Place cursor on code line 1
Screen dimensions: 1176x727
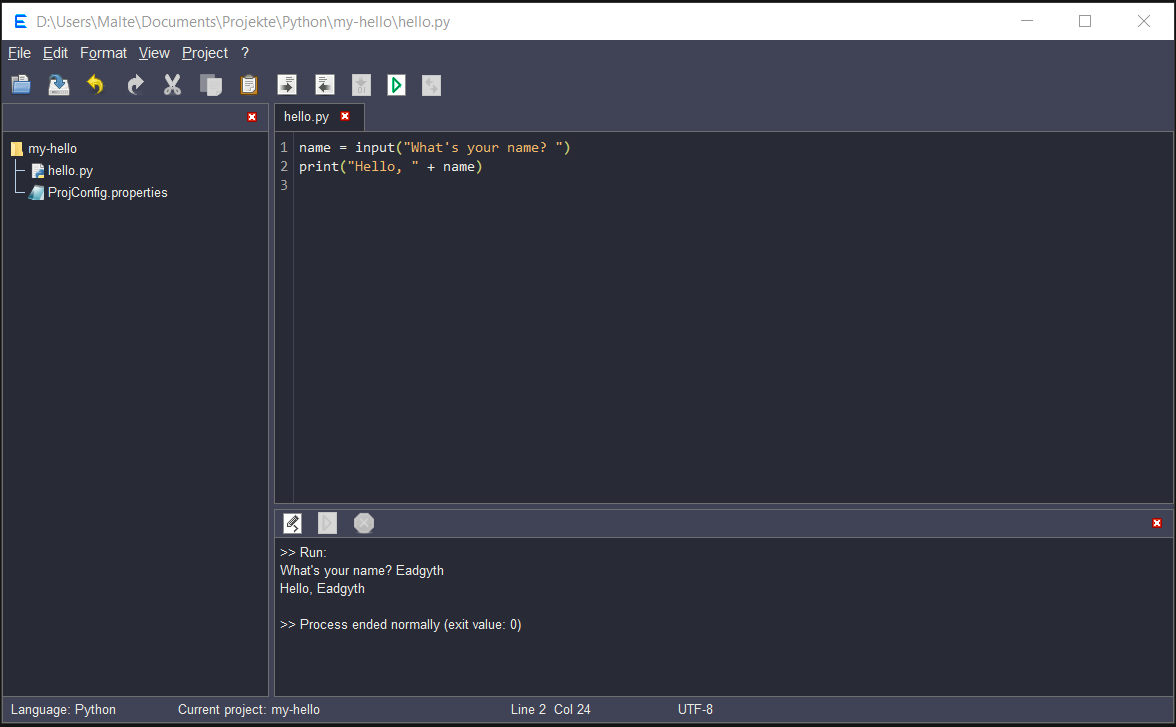(x=435, y=148)
